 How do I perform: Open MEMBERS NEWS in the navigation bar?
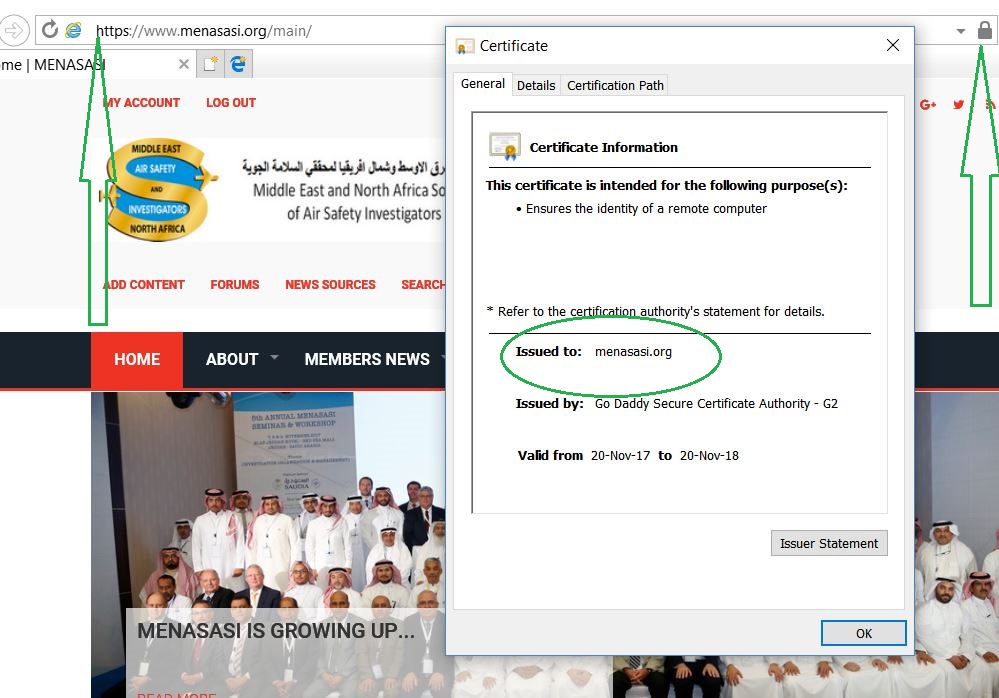367,359
